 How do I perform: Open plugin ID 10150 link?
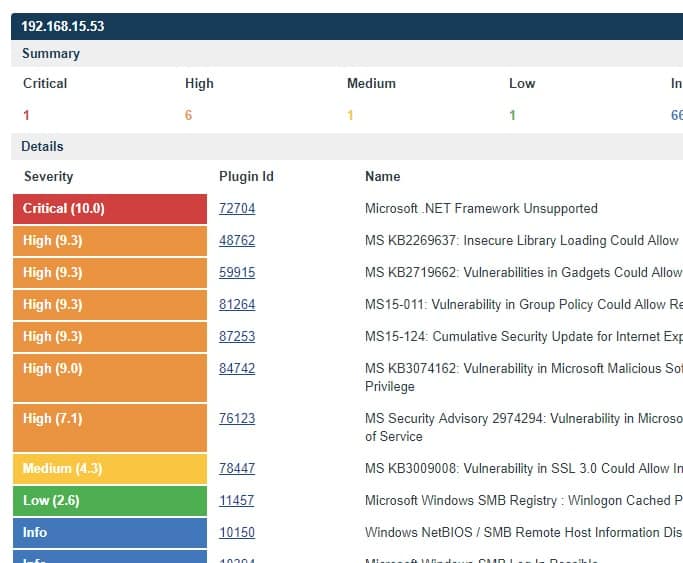(237, 533)
